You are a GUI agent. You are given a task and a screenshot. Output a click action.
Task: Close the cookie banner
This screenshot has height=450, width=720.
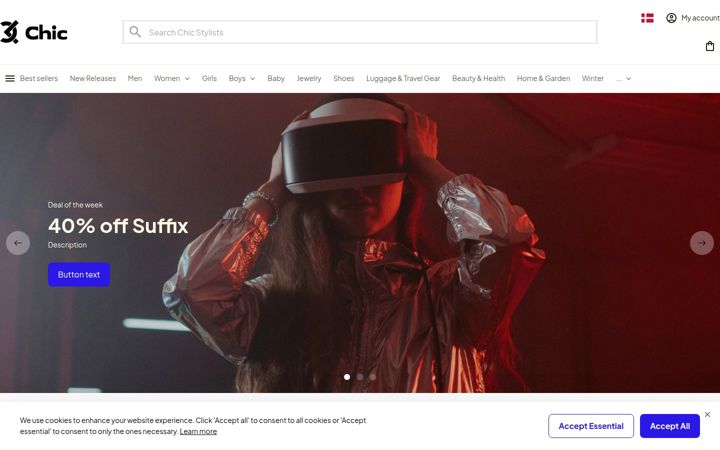707,414
